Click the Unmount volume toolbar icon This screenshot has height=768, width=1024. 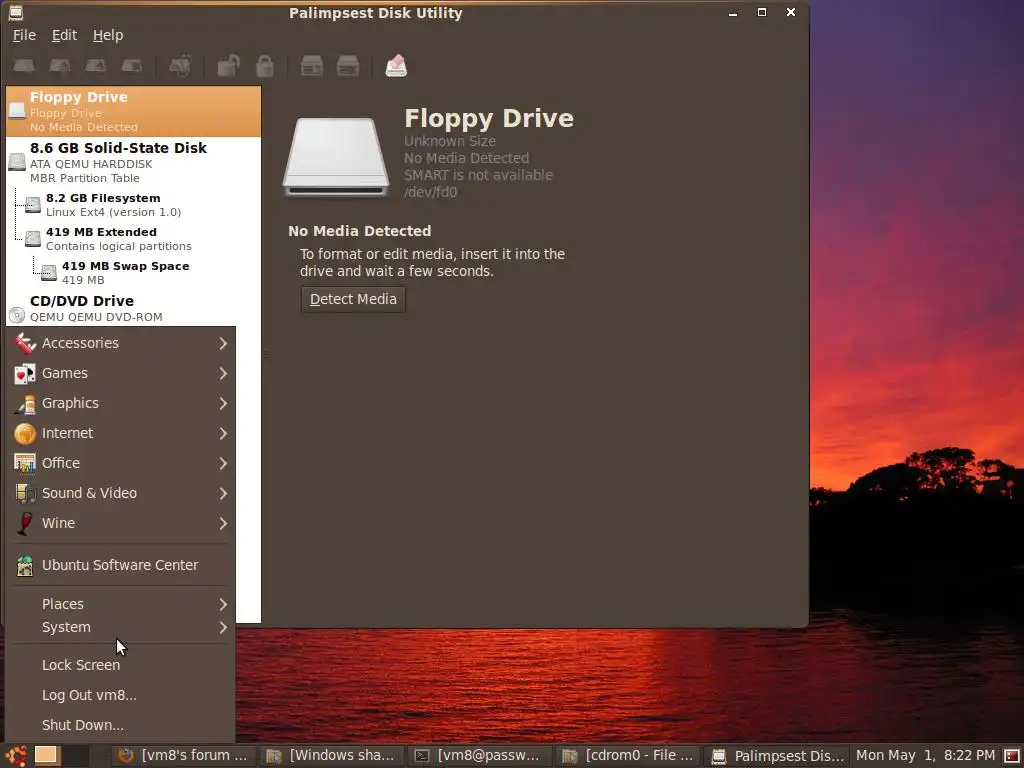tap(60, 66)
